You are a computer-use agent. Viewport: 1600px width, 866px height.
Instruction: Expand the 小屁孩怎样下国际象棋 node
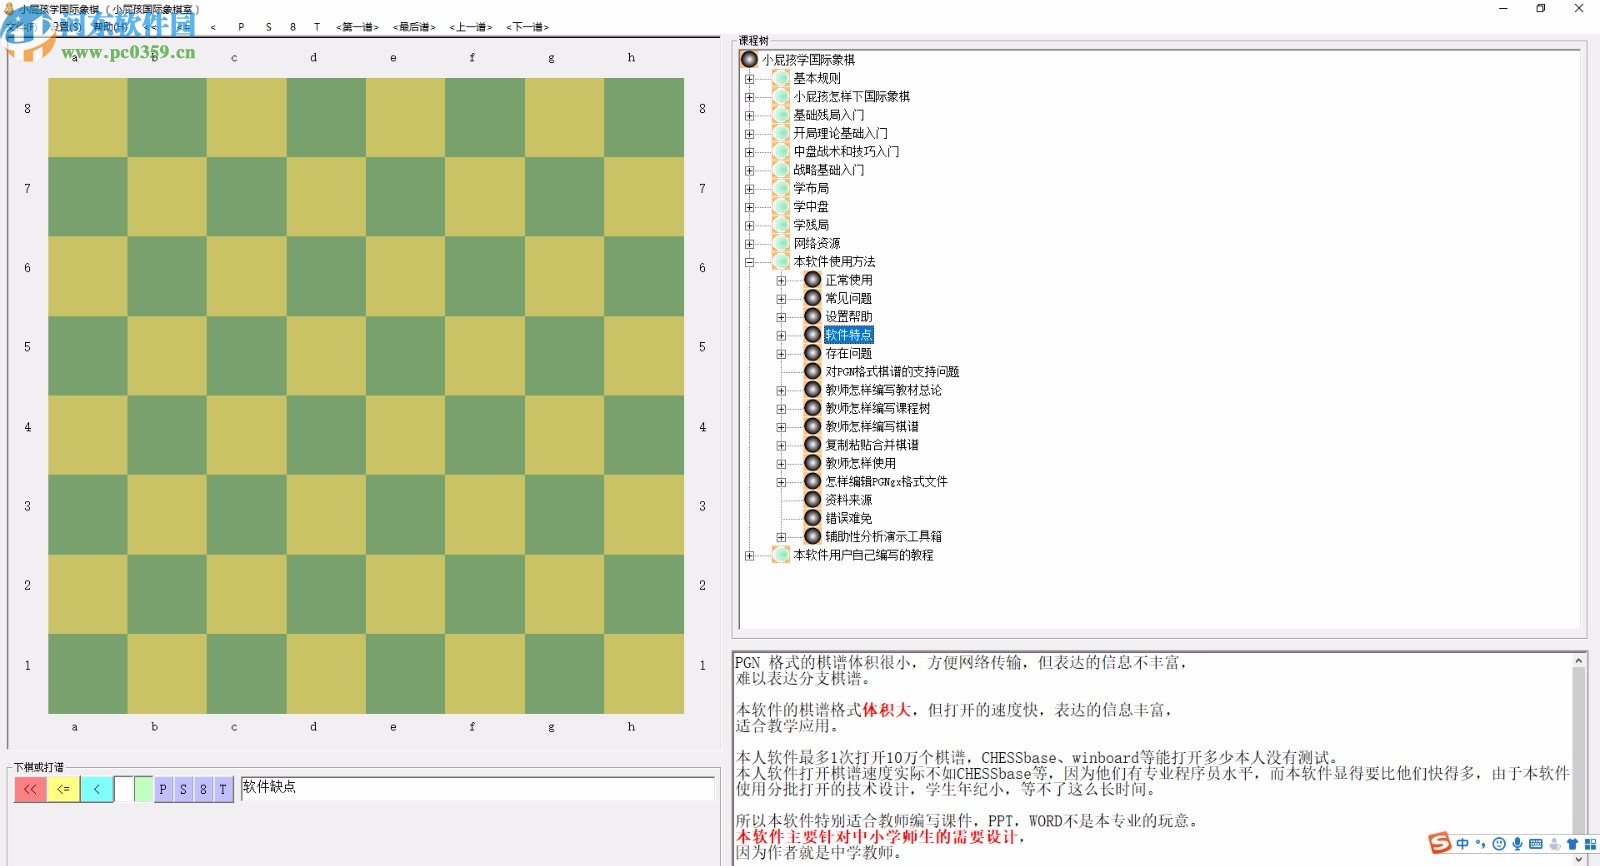click(x=749, y=97)
